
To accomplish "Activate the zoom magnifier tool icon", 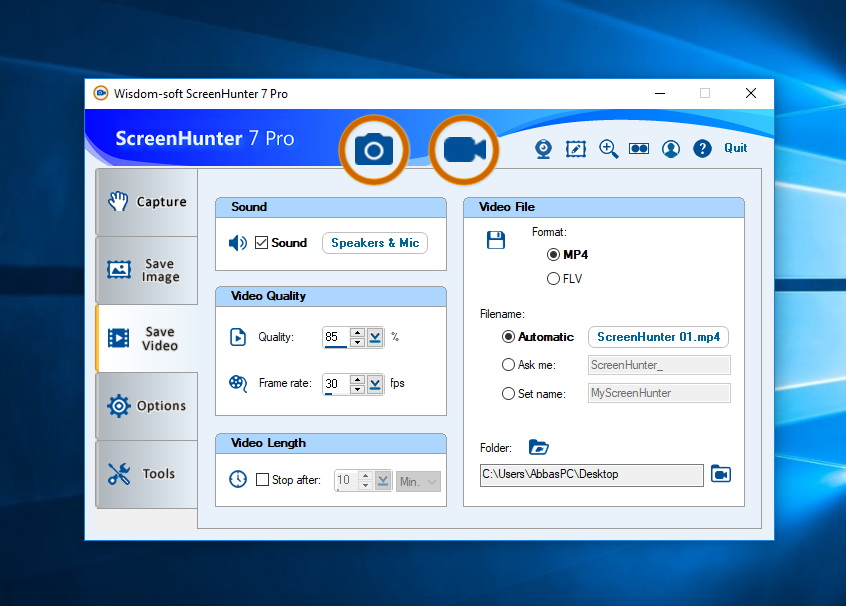I will click(608, 149).
